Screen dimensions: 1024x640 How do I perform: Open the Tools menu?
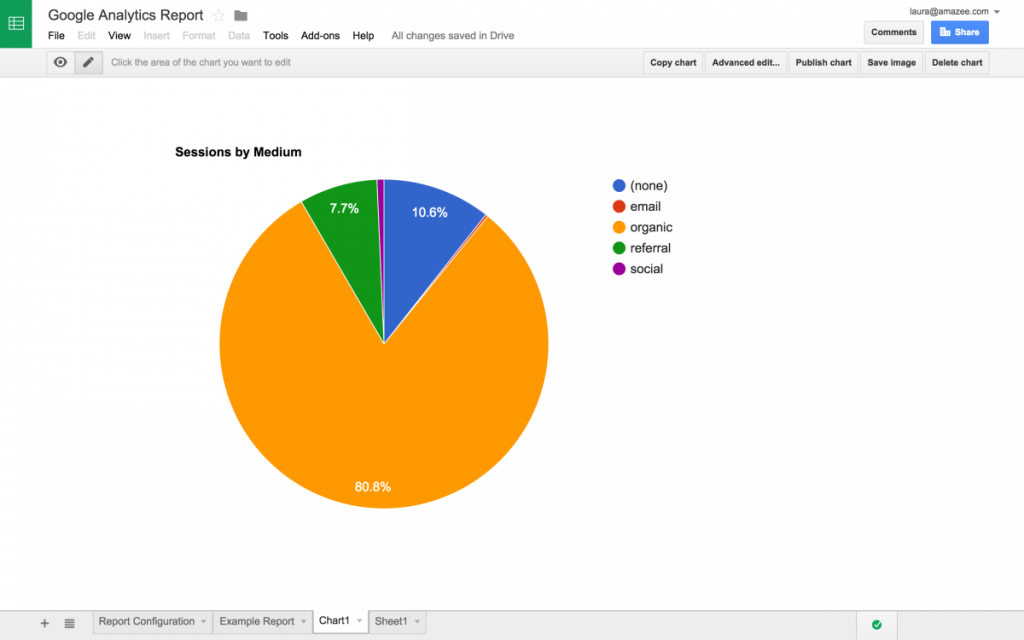coord(275,36)
